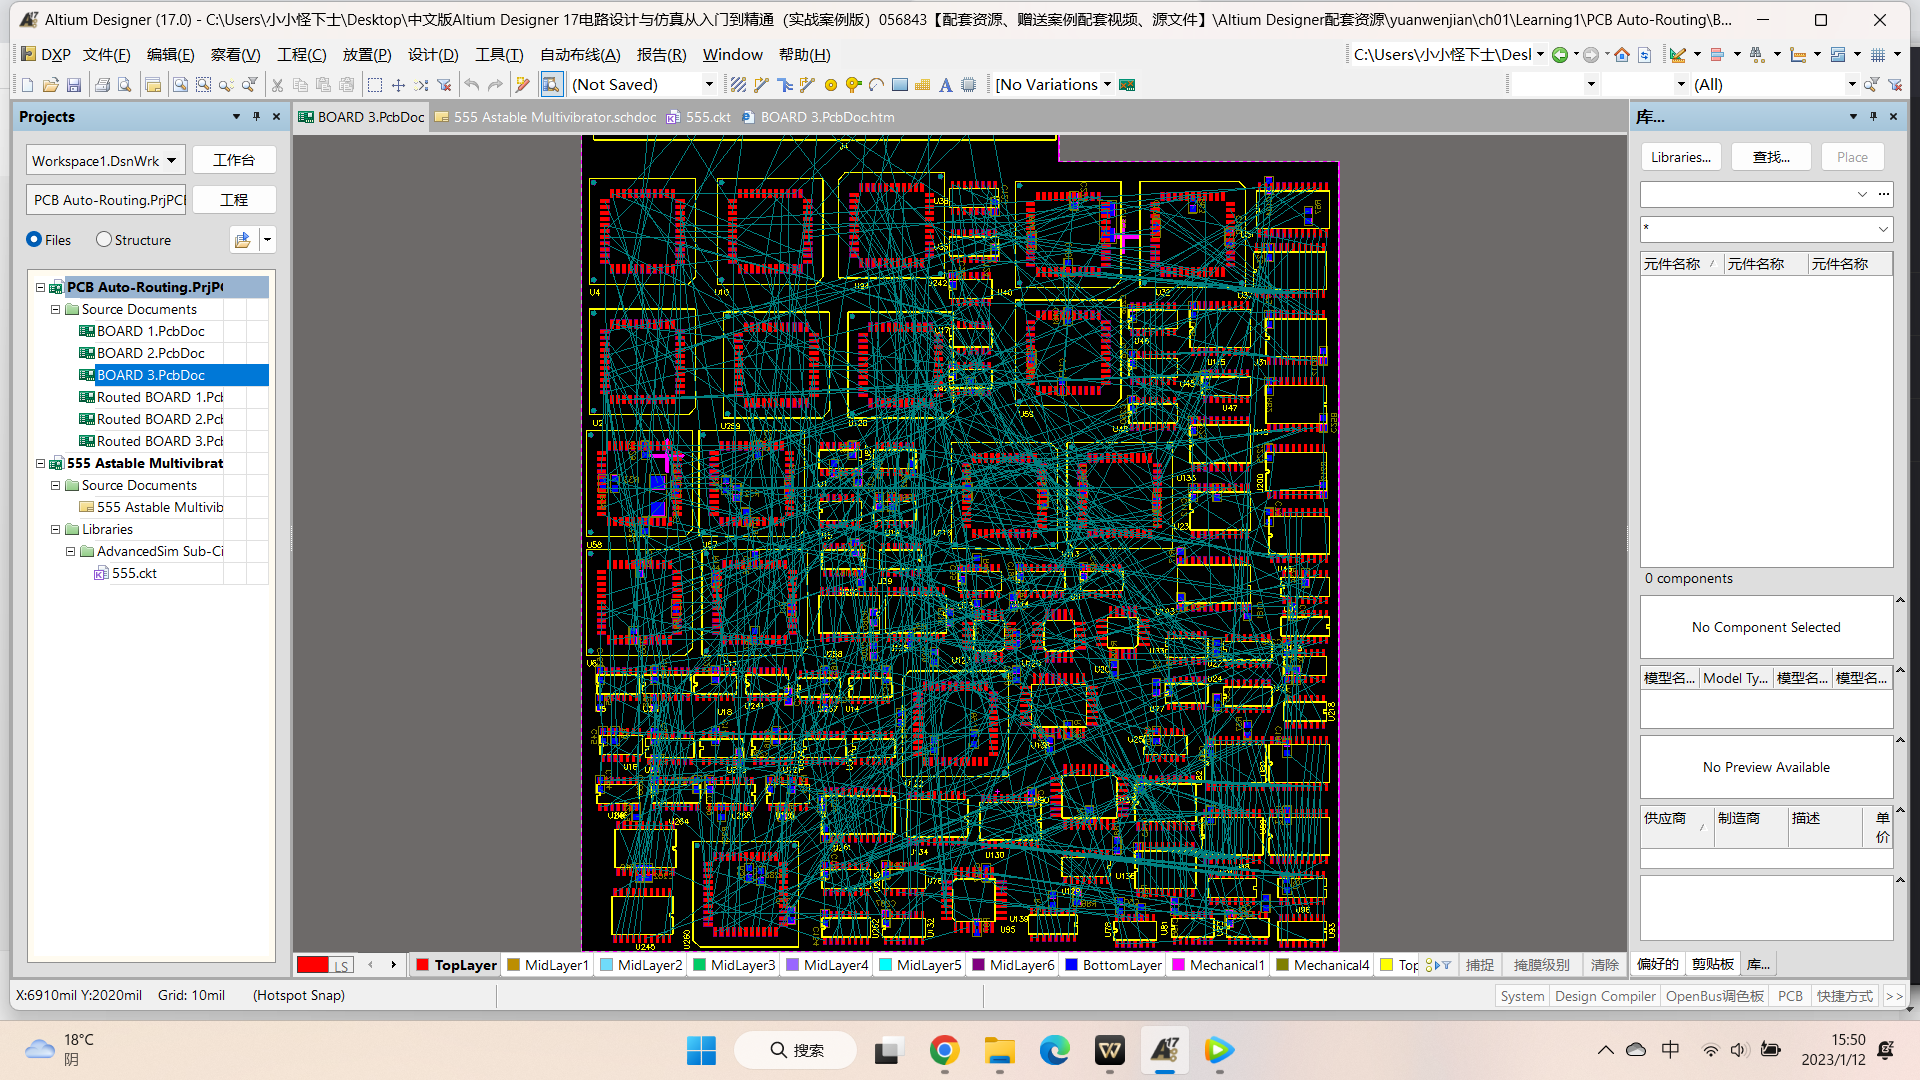Collapse the Source Documents folder
The height and width of the screenshot is (1080, 1920).
56,309
